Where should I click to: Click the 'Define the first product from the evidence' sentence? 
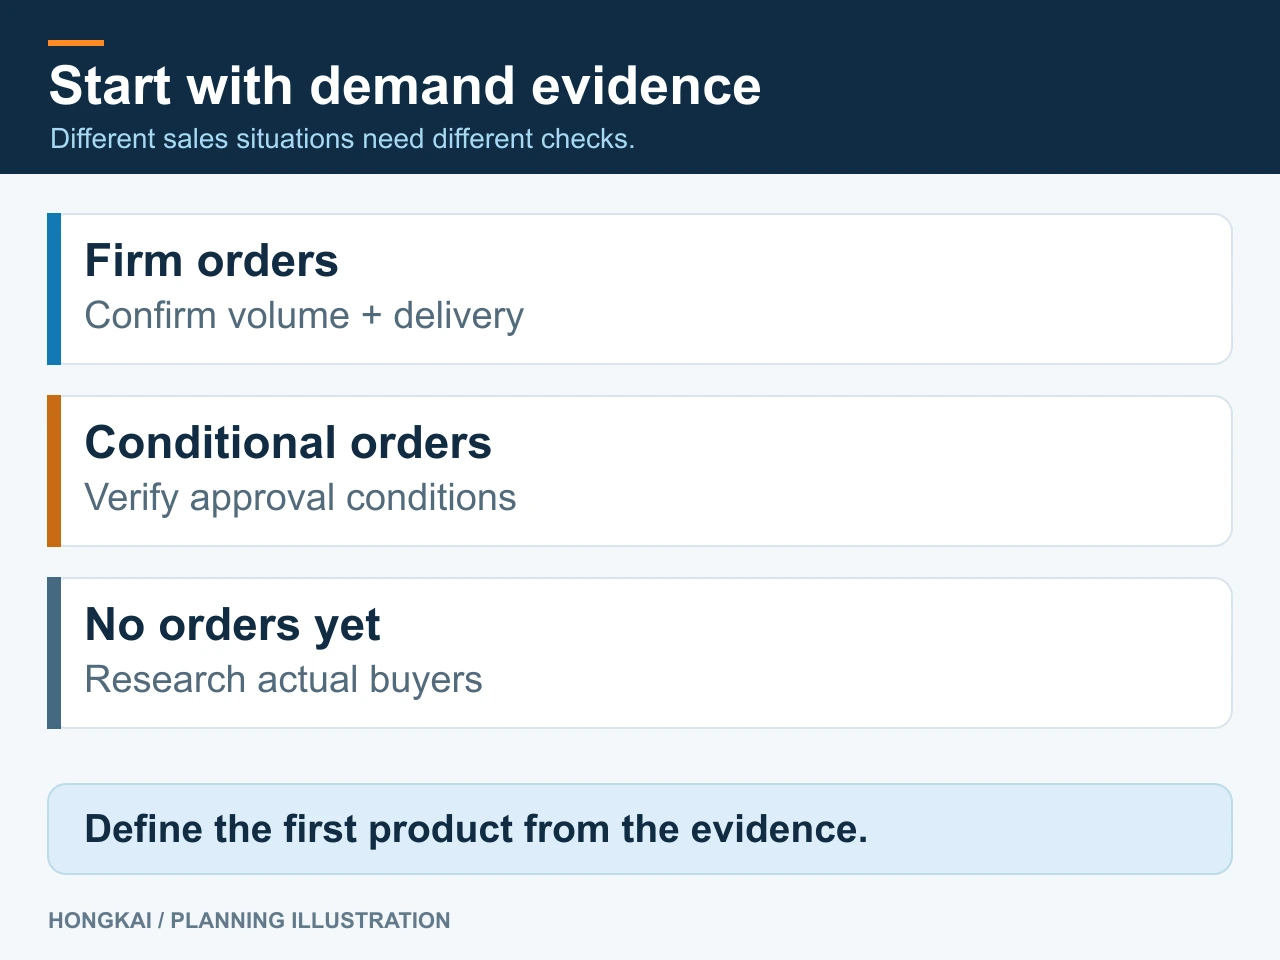click(477, 830)
